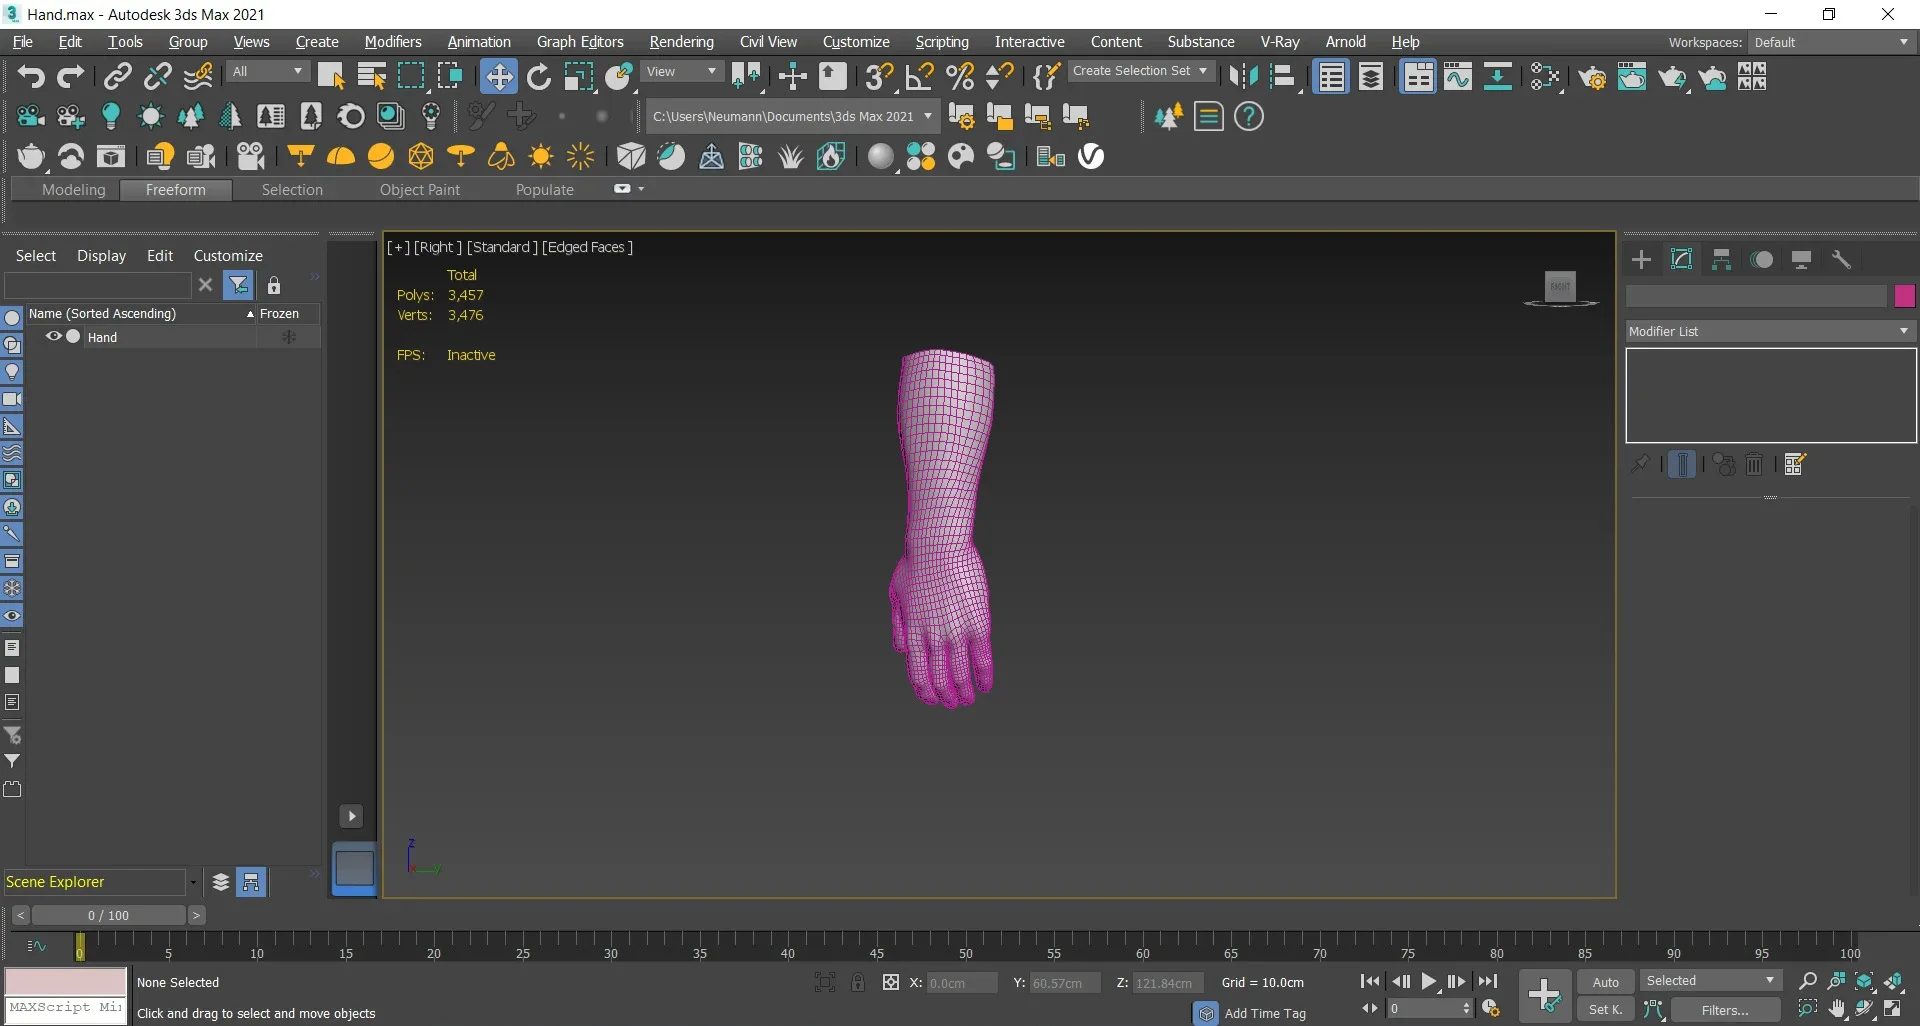This screenshot has height=1026, width=1920.
Task: Open the Utilities wrench panel icon
Action: (x=1841, y=260)
